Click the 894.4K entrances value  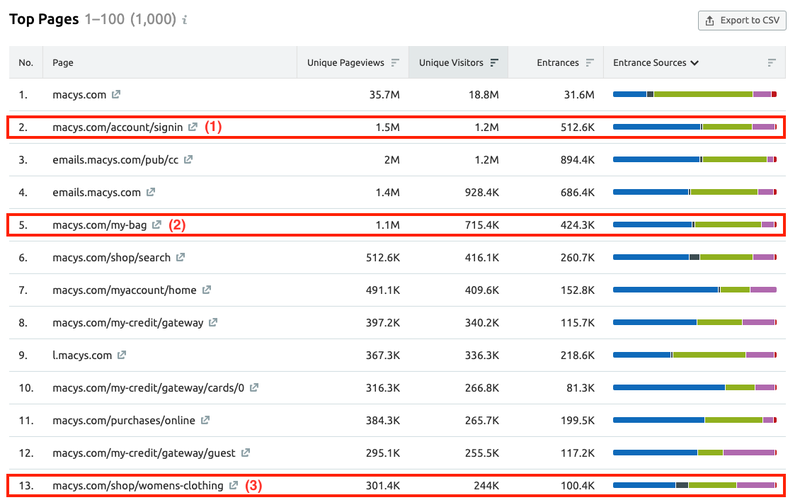click(x=578, y=160)
